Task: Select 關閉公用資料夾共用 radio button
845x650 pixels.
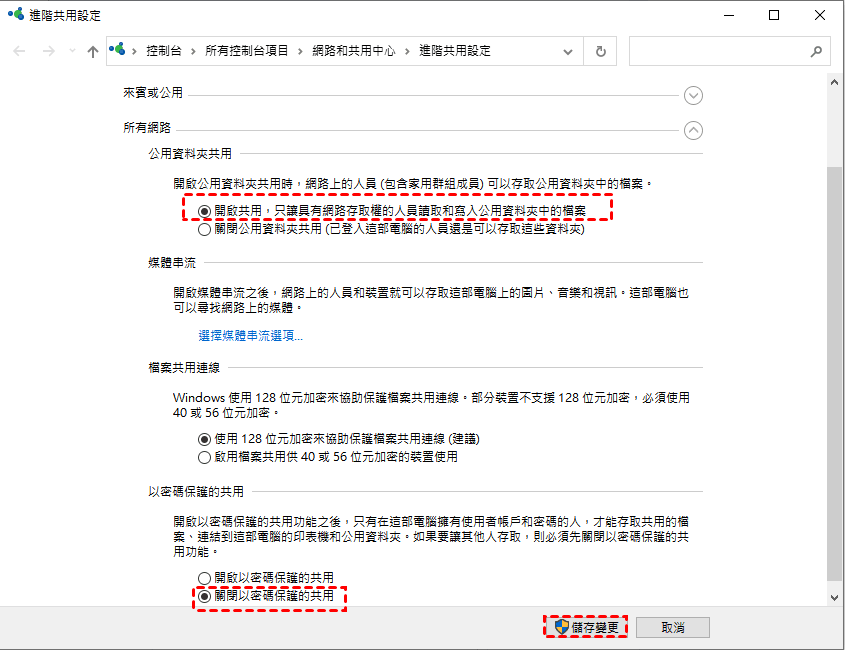Action: (x=205, y=228)
